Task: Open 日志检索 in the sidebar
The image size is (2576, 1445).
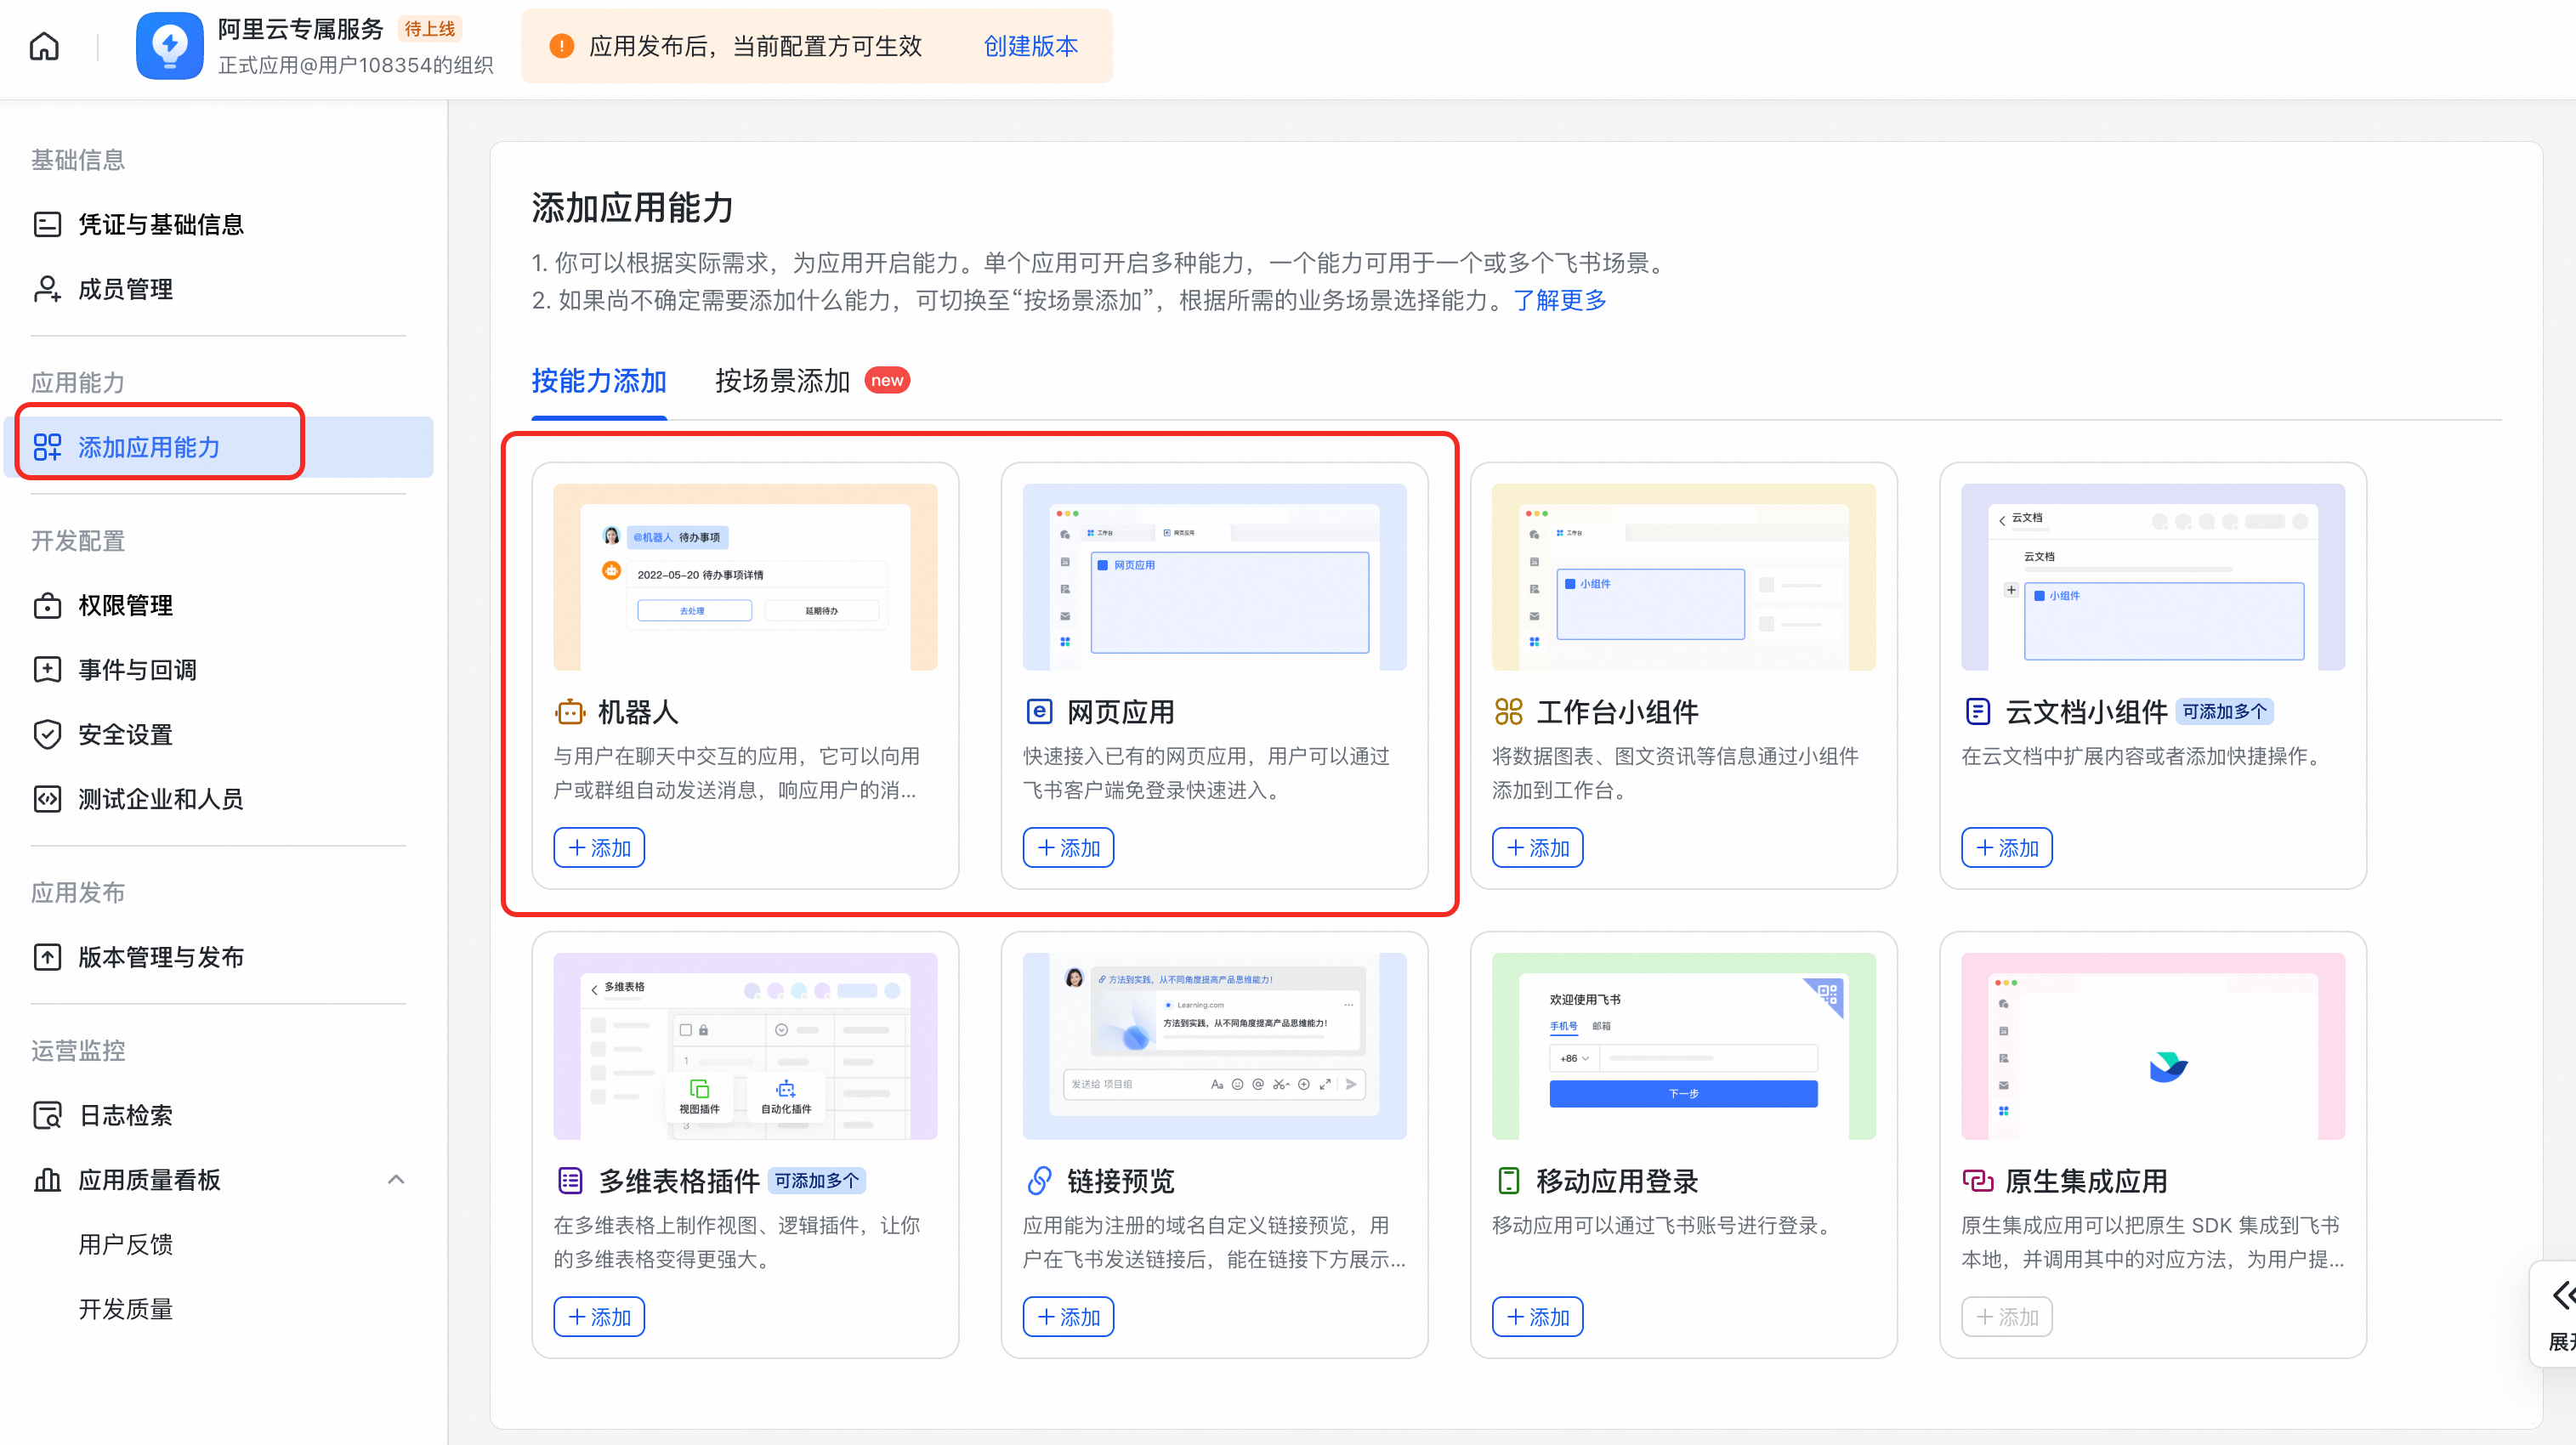Action: coord(125,1115)
